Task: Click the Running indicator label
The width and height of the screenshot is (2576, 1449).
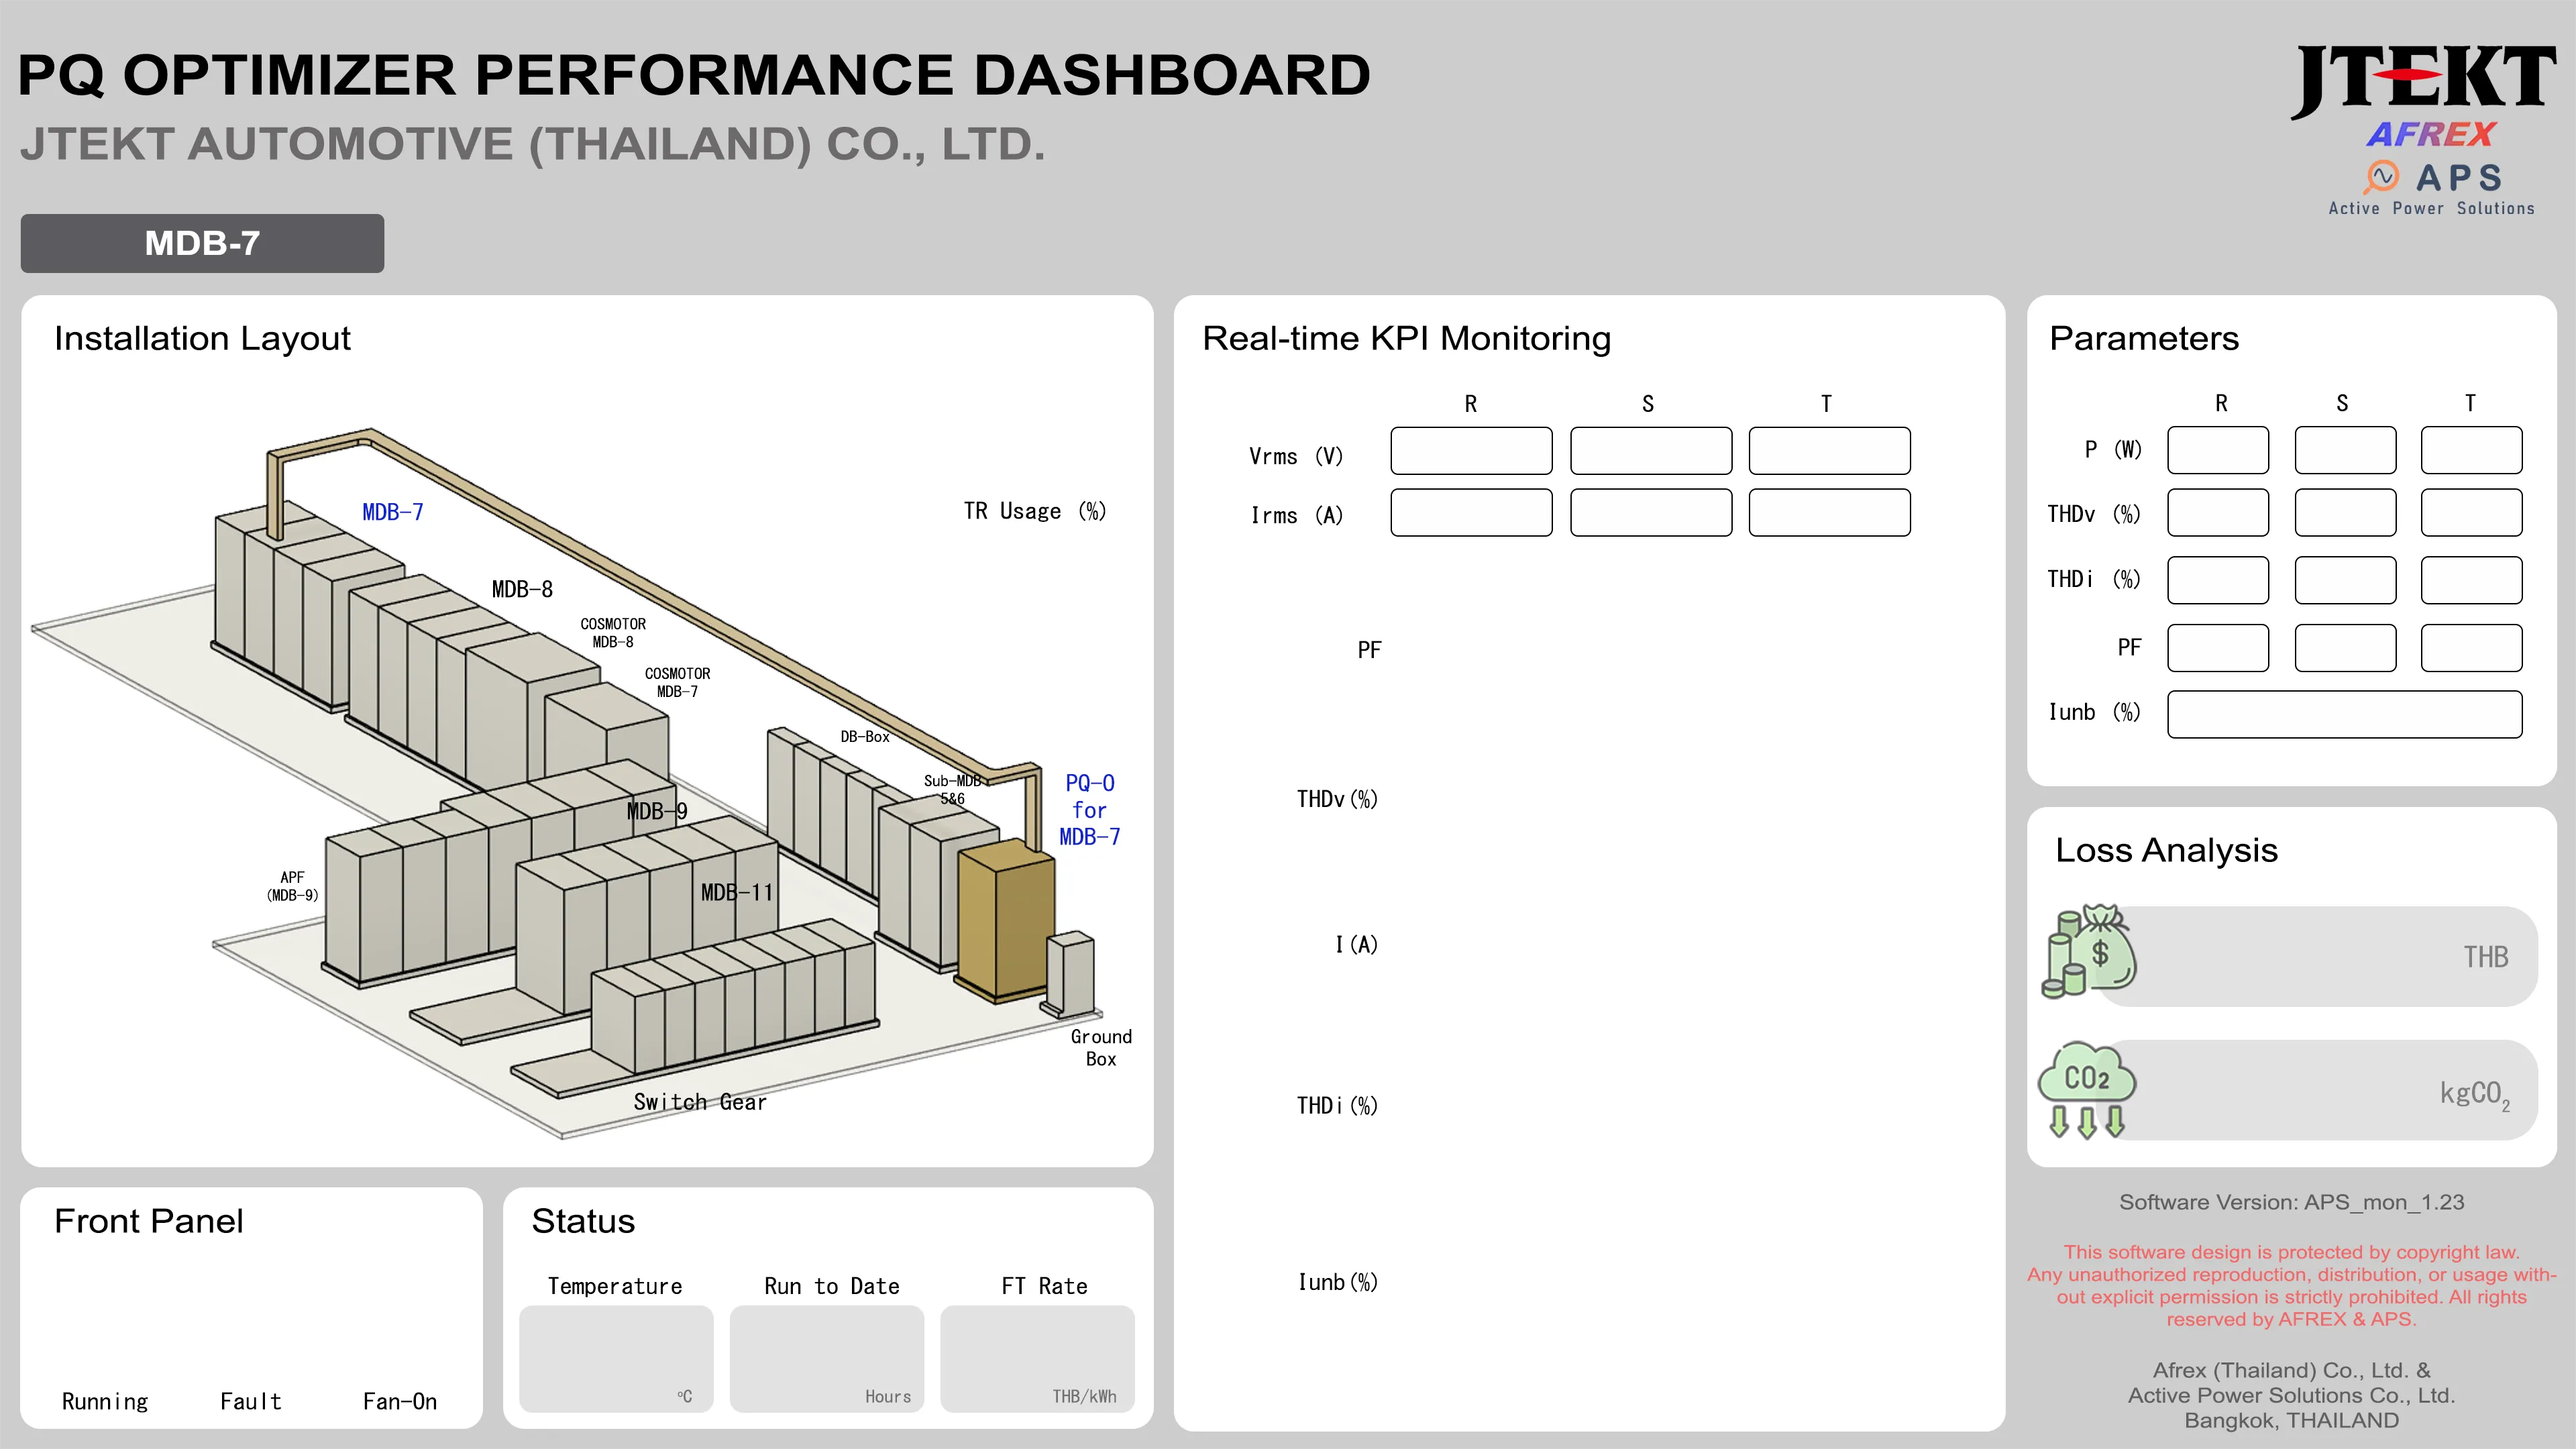Action: coord(105,1401)
